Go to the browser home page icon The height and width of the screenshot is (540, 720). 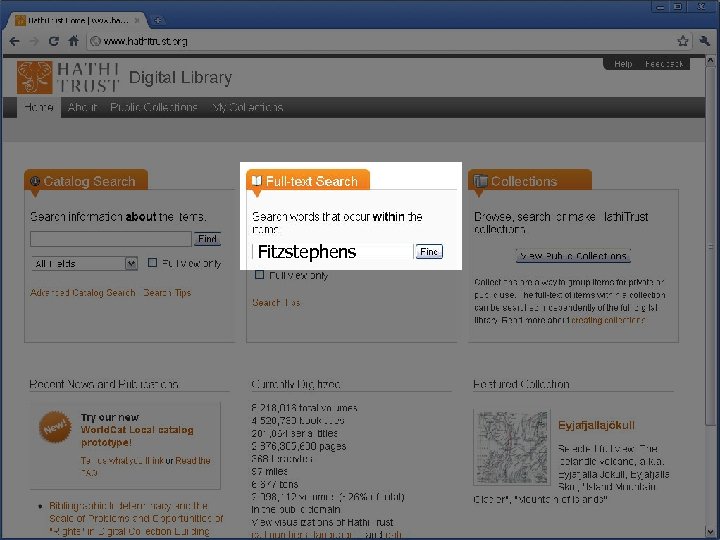tap(73, 41)
